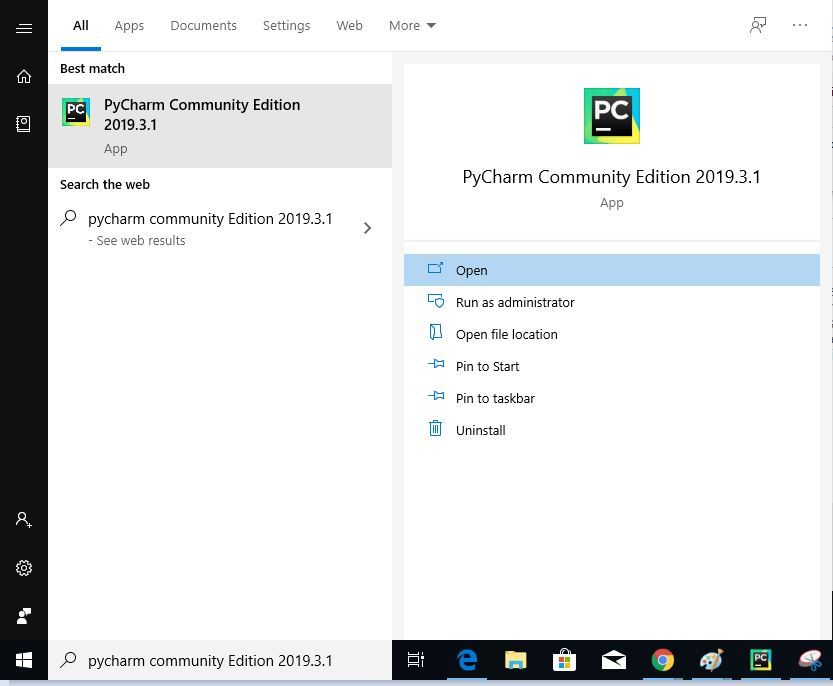Viewport: 833px width, 686px height.
Task: Click the large PyCharm logo in the details pane
Action: click(x=611, y=116)
